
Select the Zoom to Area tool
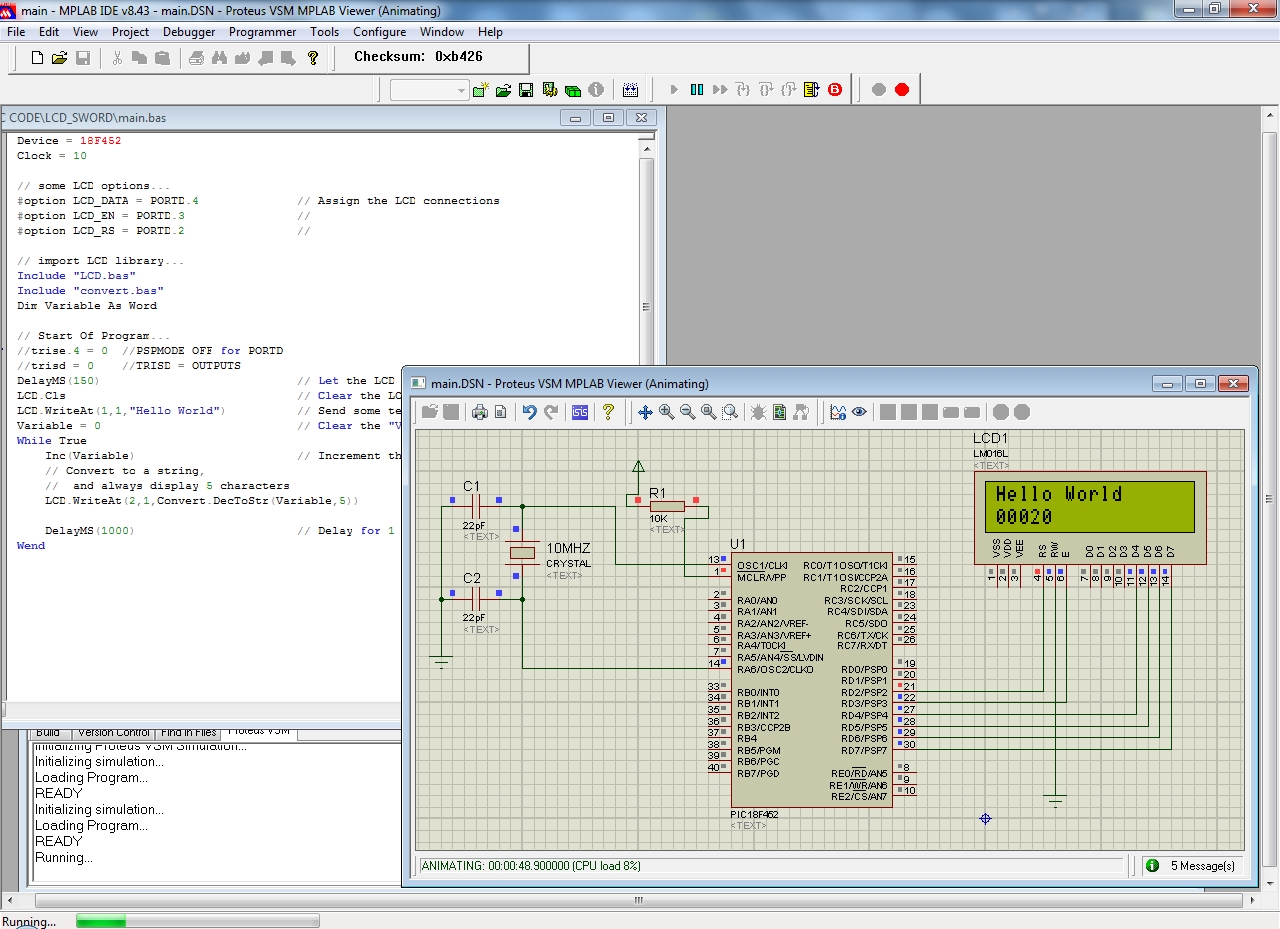point(730,412)
